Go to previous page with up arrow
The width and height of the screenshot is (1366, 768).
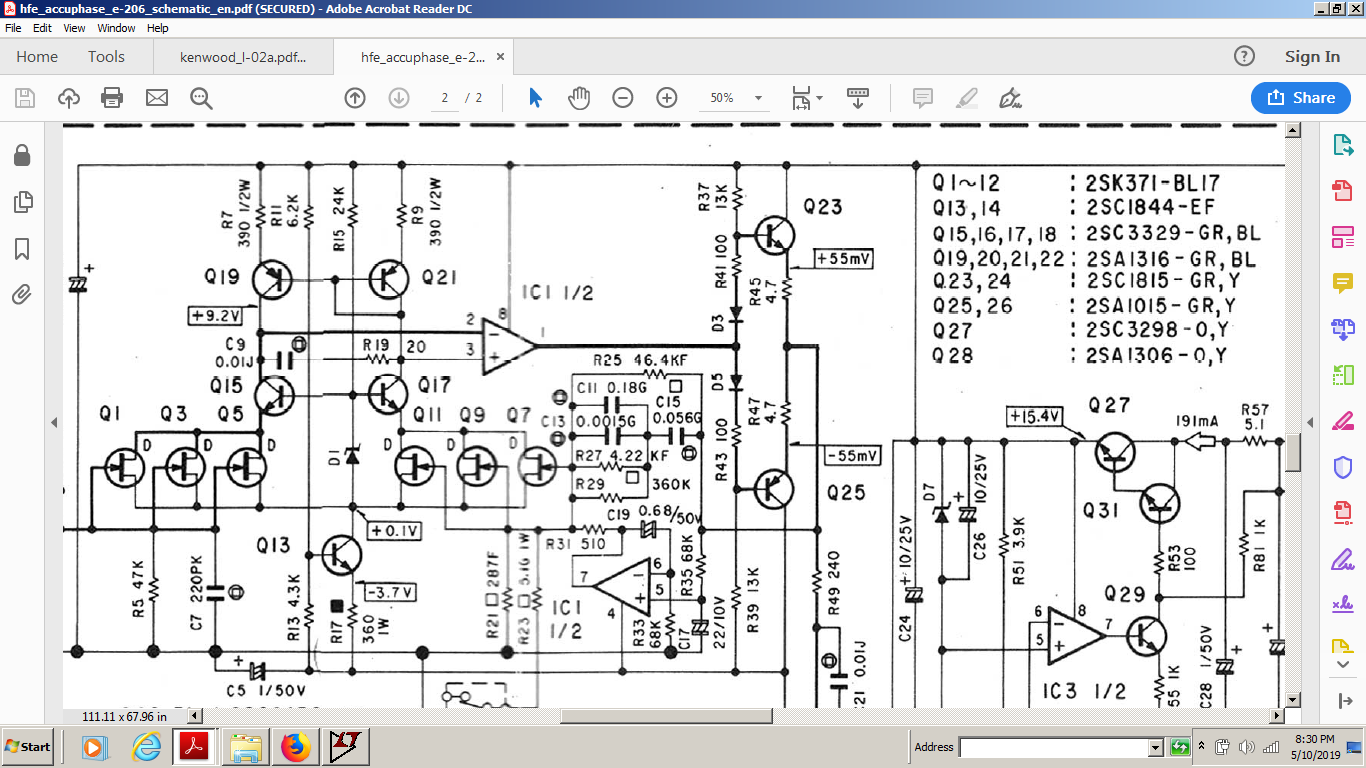354,98
